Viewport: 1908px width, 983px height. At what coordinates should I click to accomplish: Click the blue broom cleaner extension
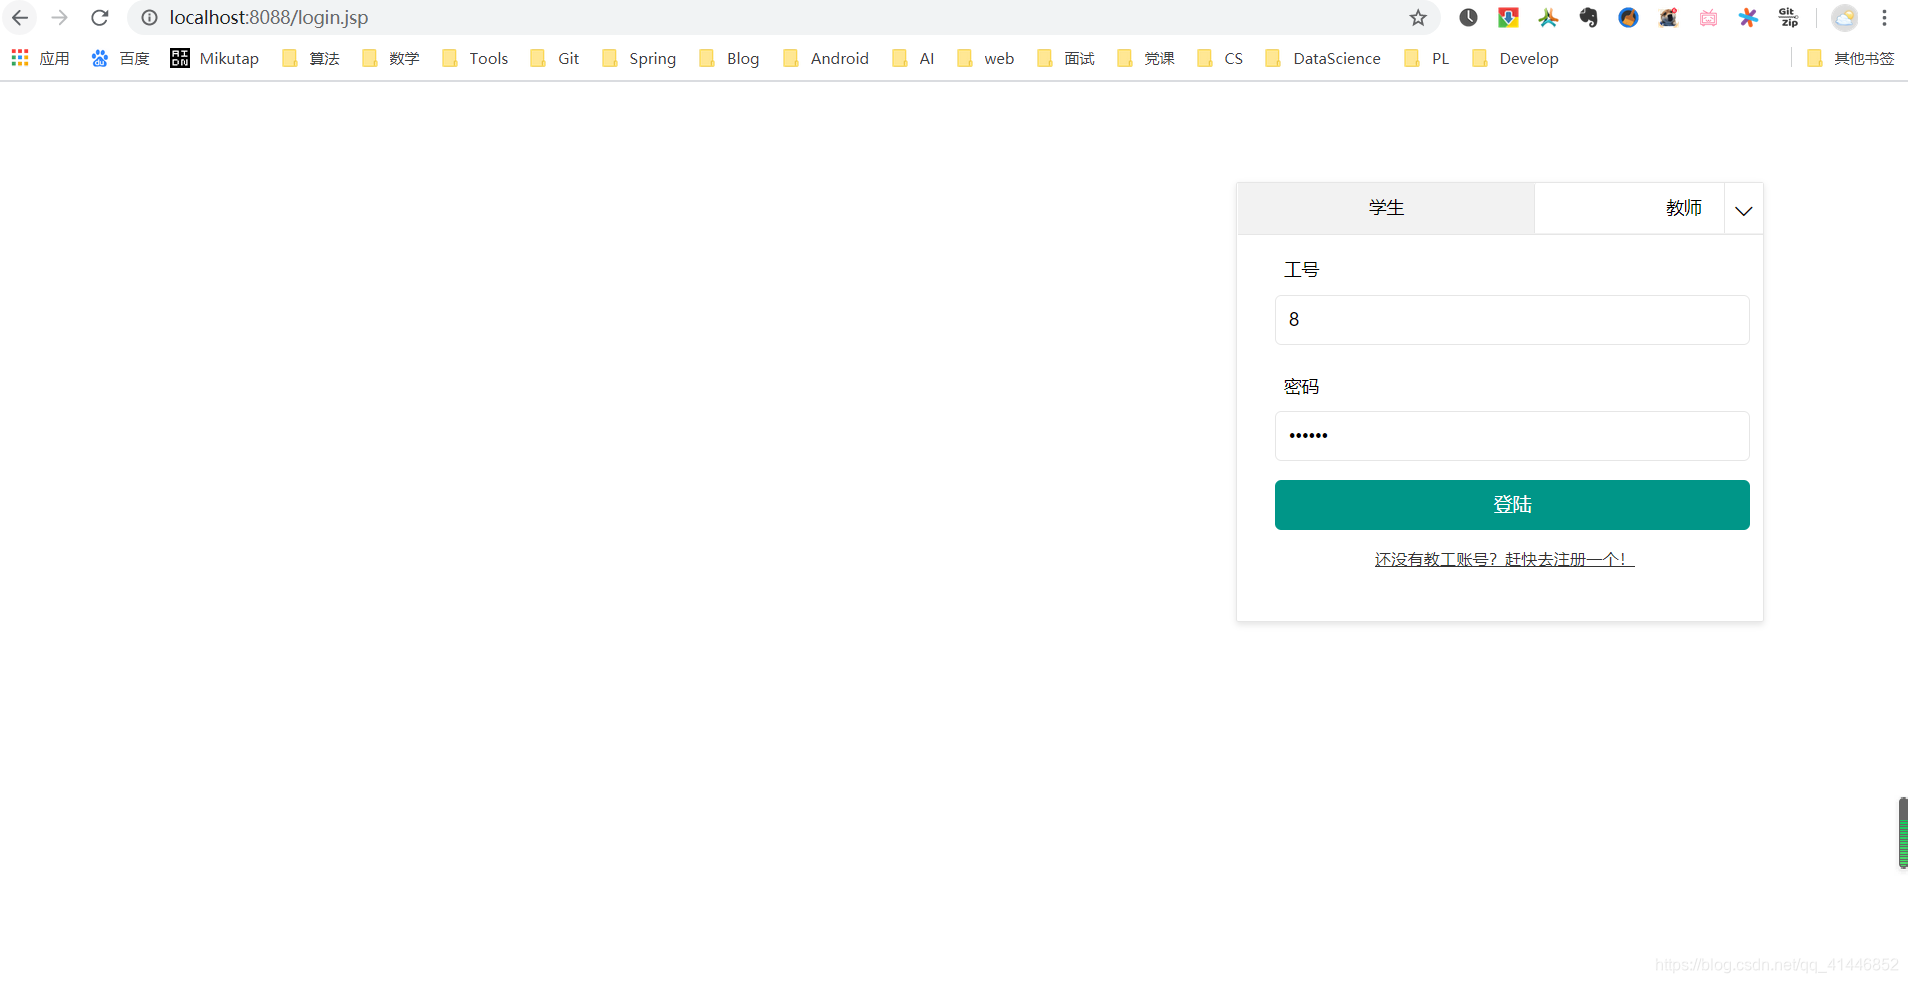tap(1628, 17)
